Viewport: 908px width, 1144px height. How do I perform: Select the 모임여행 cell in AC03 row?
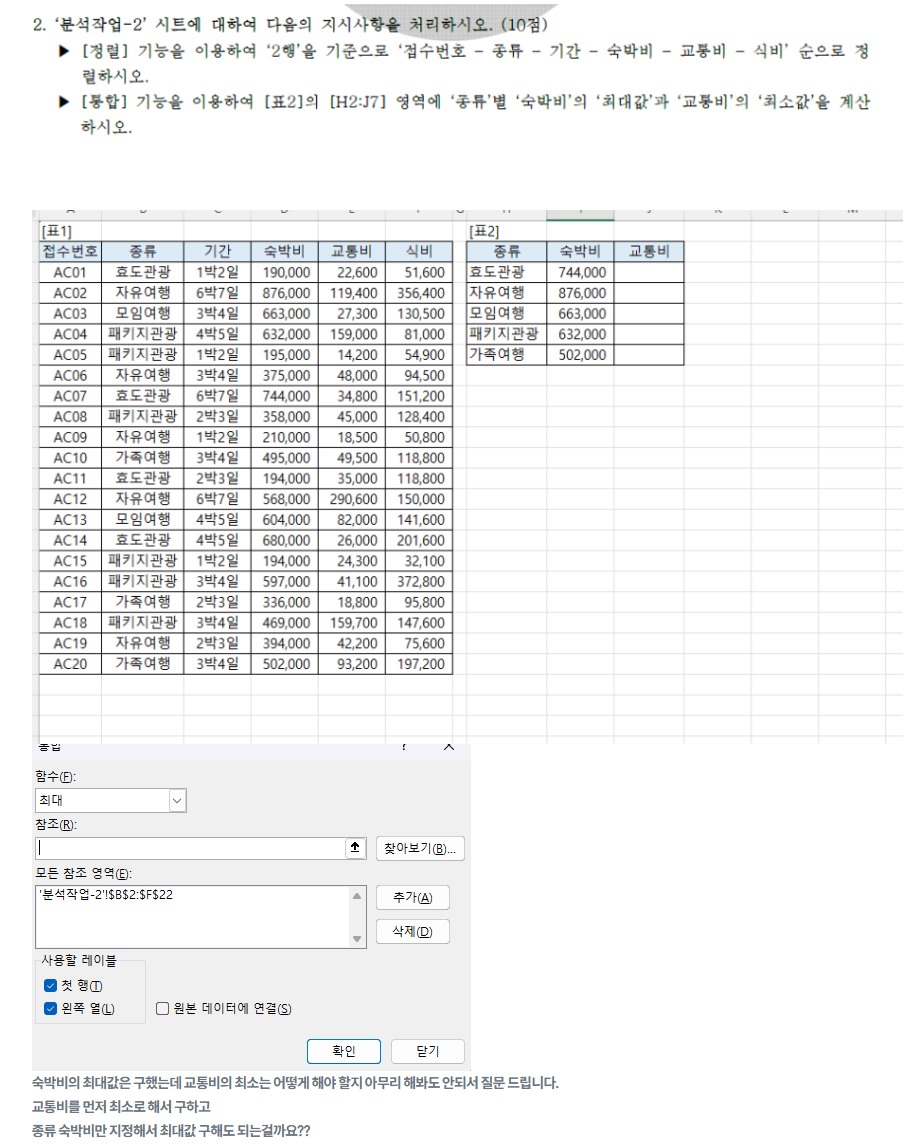coord(143,314)
